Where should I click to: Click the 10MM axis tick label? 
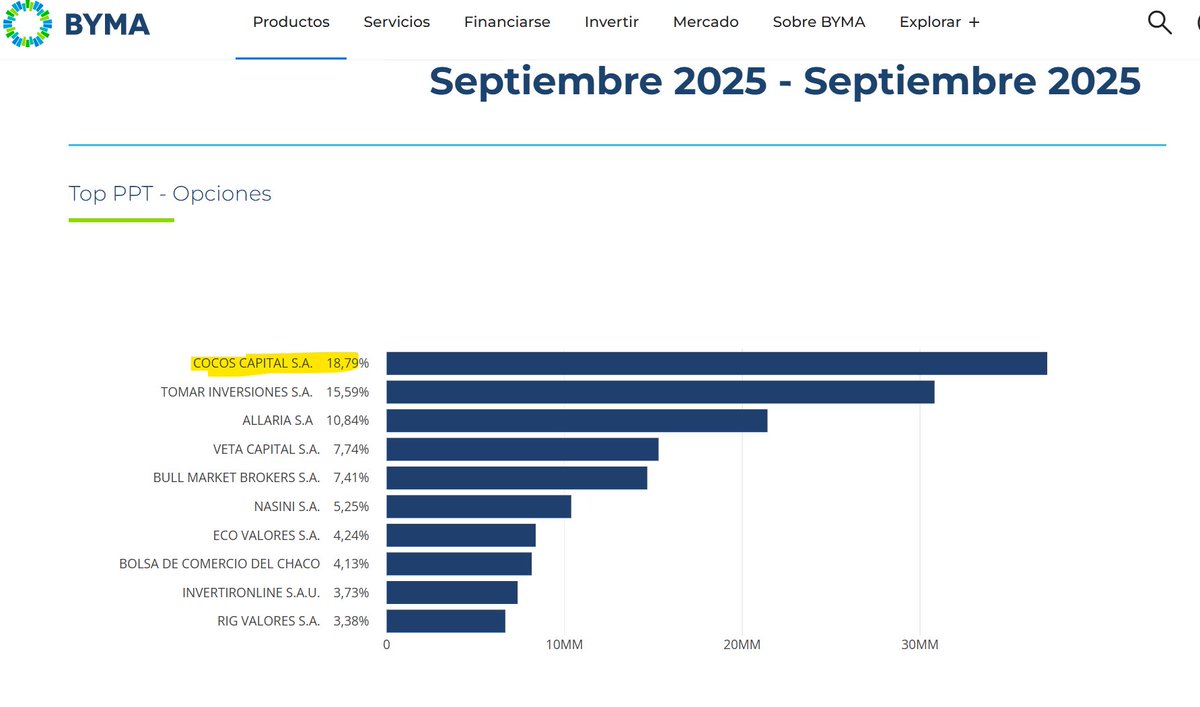(x=564, y=645)
